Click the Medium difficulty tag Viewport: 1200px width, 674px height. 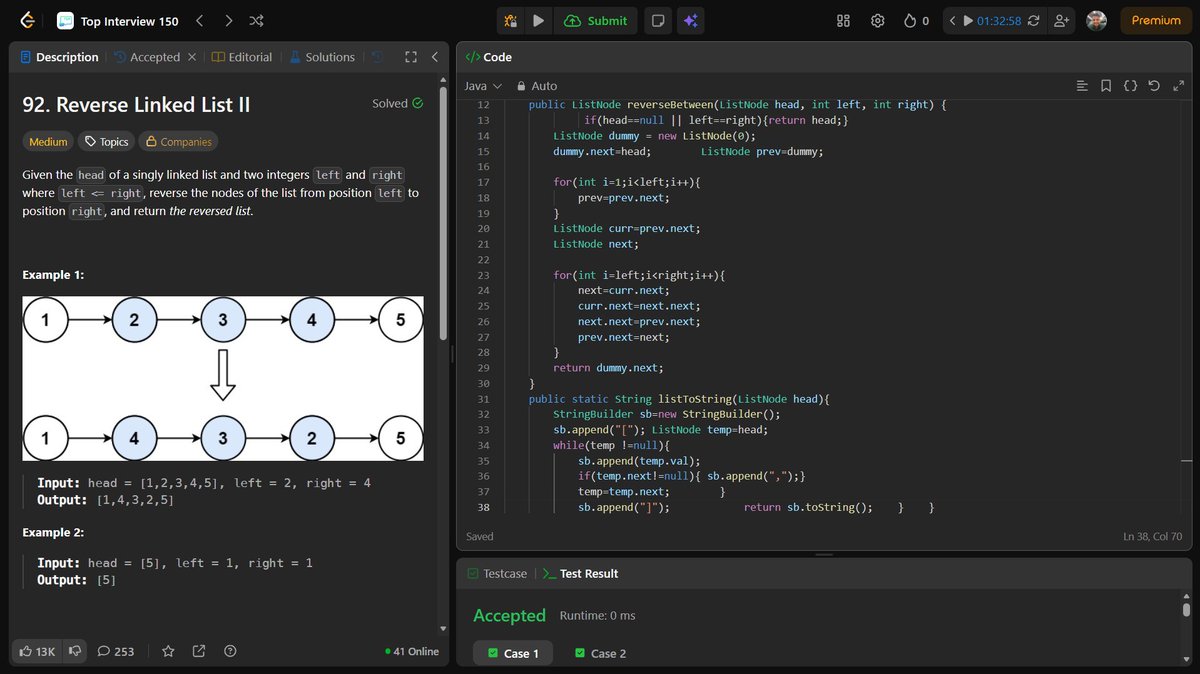[48, 142]
